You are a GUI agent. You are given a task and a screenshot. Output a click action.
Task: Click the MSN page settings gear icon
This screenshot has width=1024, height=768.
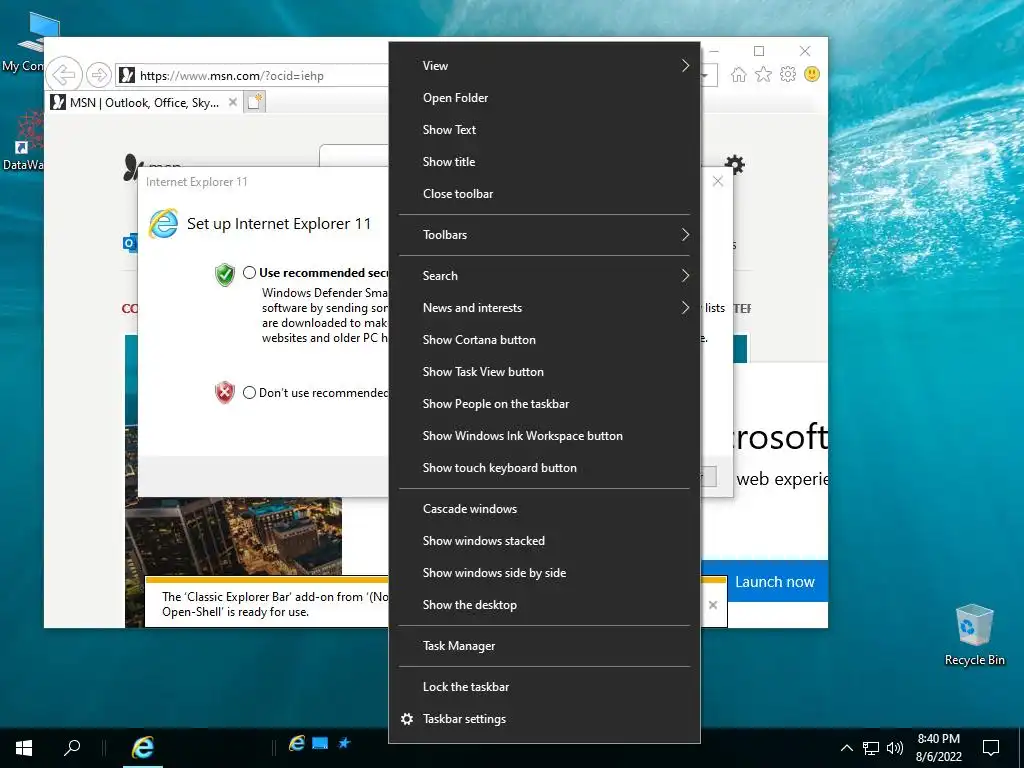(735, 164)
